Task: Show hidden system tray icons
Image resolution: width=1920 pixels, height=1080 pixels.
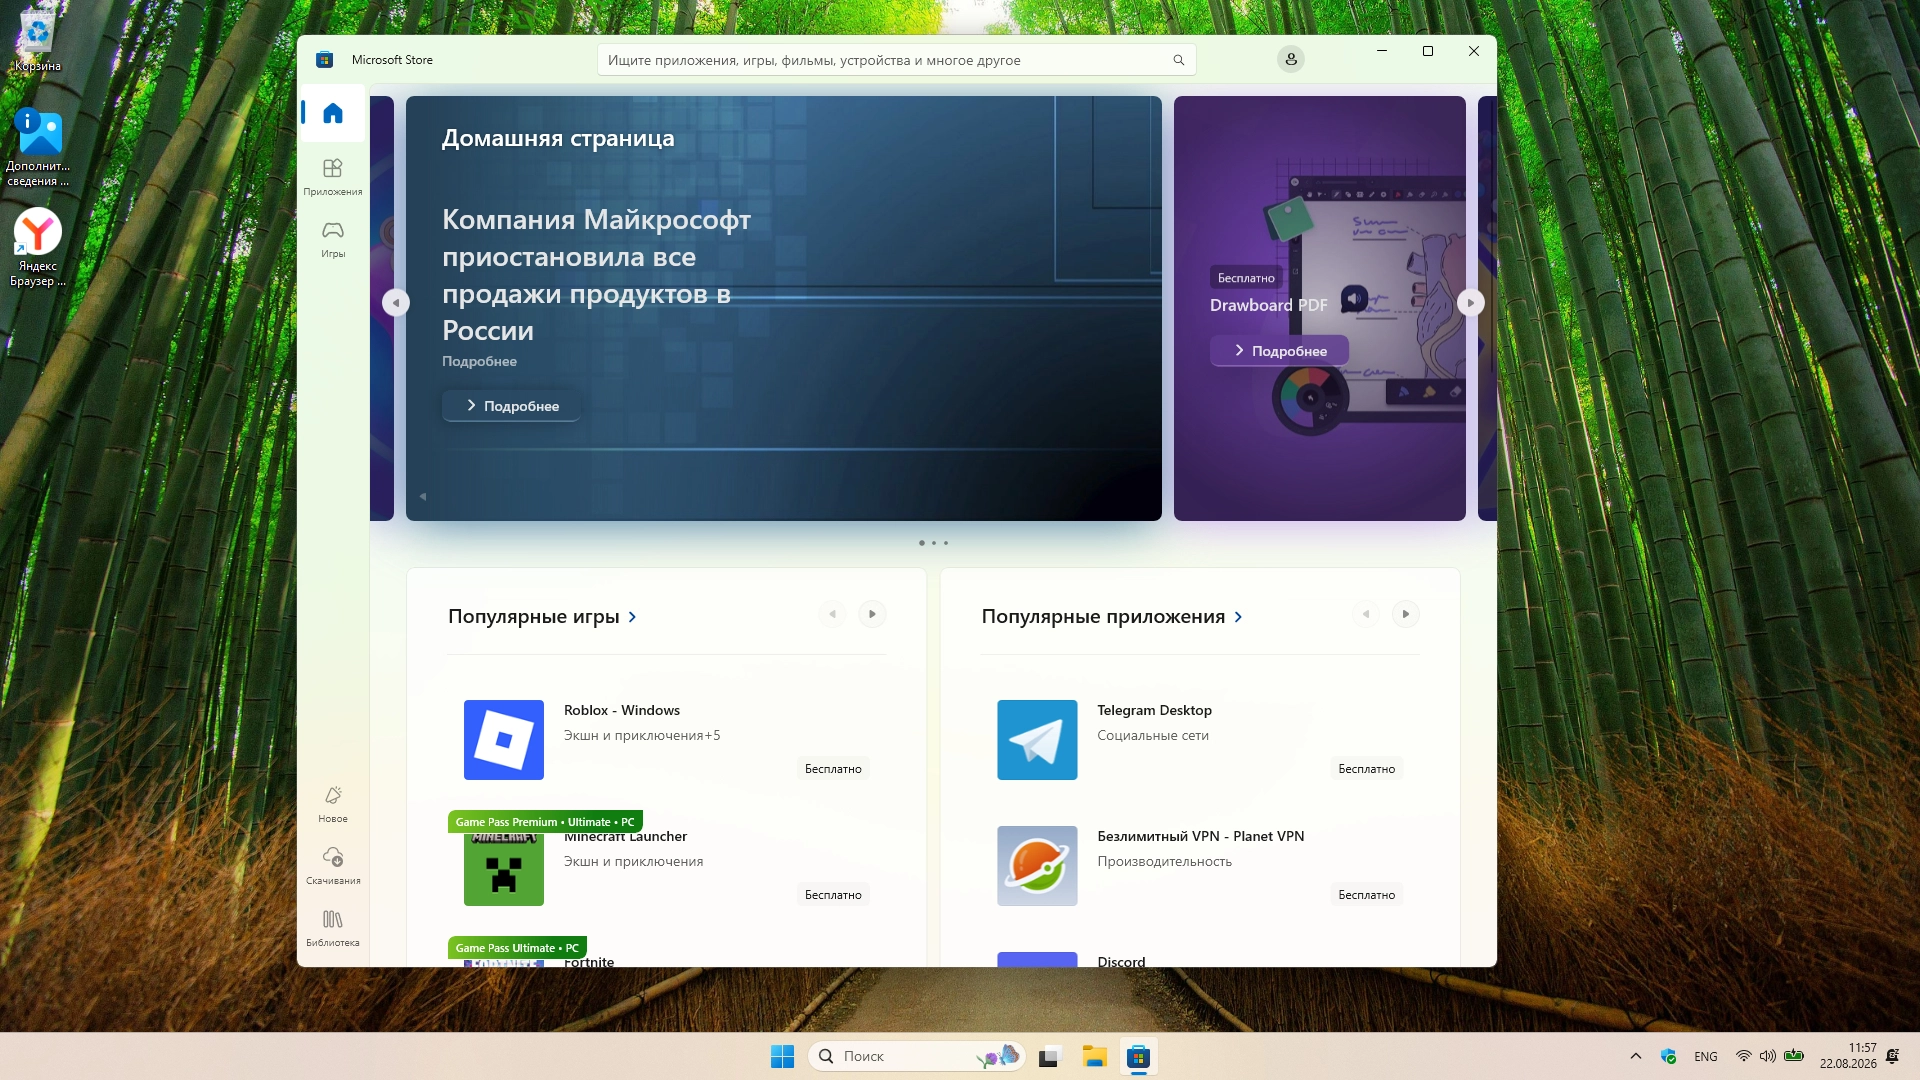Action: coord(1636,1056)
